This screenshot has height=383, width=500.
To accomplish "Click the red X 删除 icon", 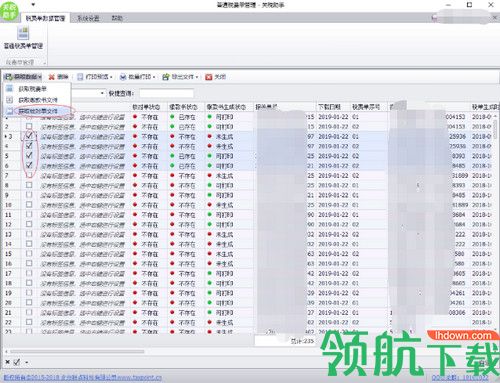I will (52, 77).
